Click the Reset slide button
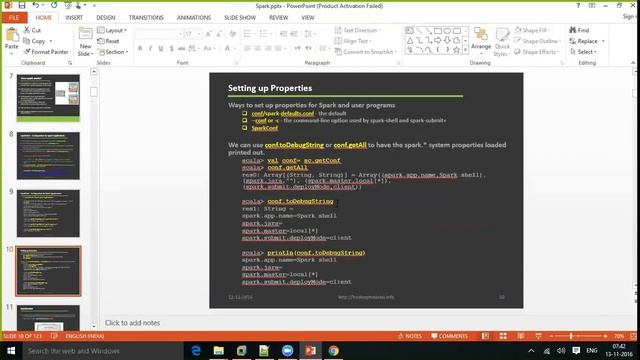This screenshot has height=360, width=640. [108, 41]
